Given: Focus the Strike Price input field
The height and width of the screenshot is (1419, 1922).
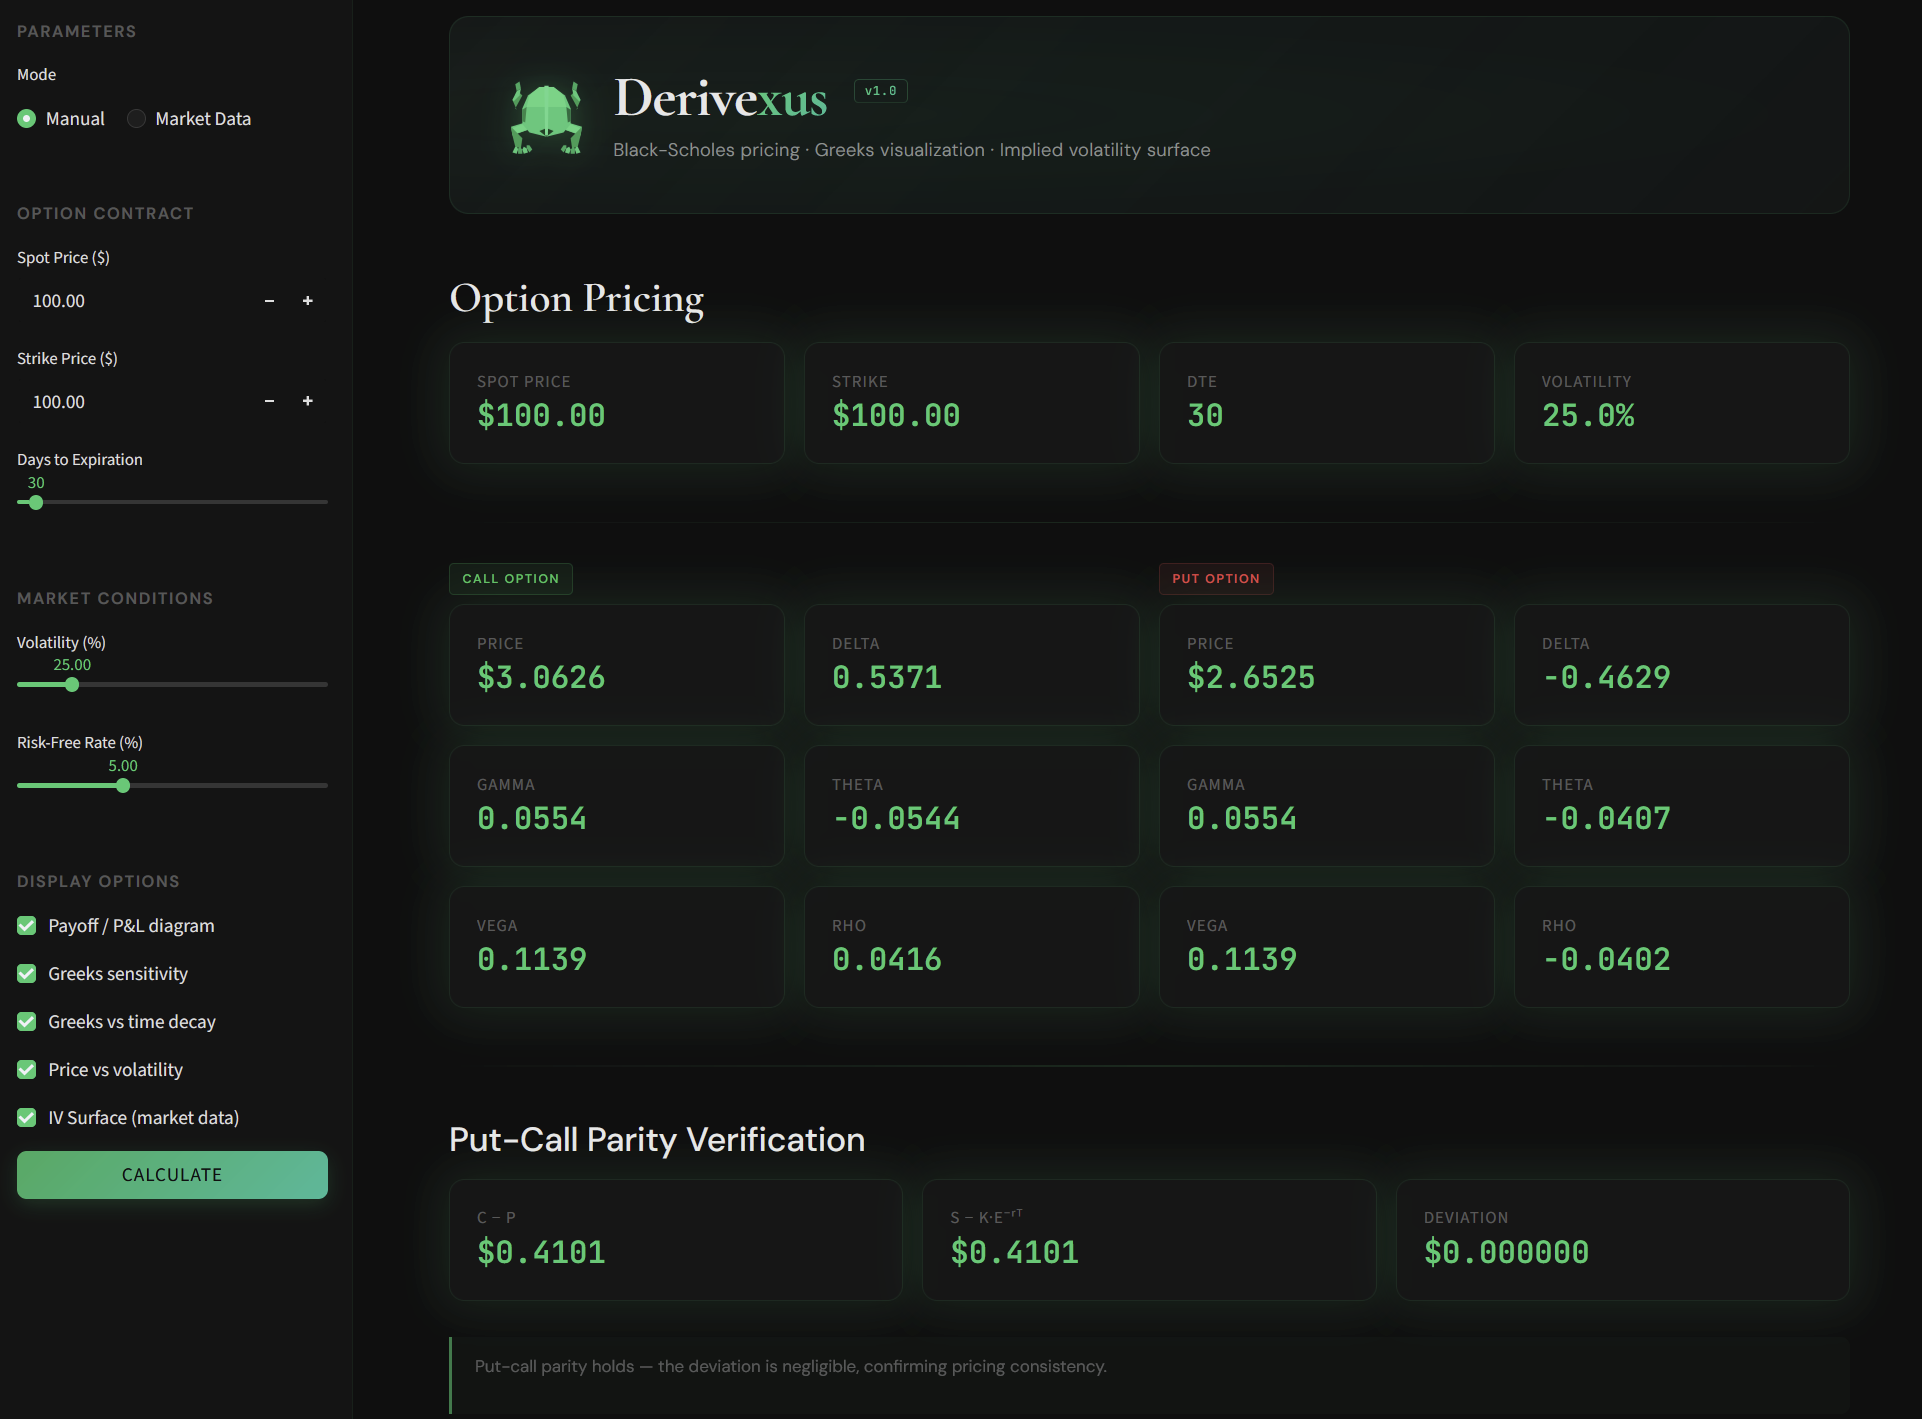Looking at the screenshot, I should click(134, 401).
